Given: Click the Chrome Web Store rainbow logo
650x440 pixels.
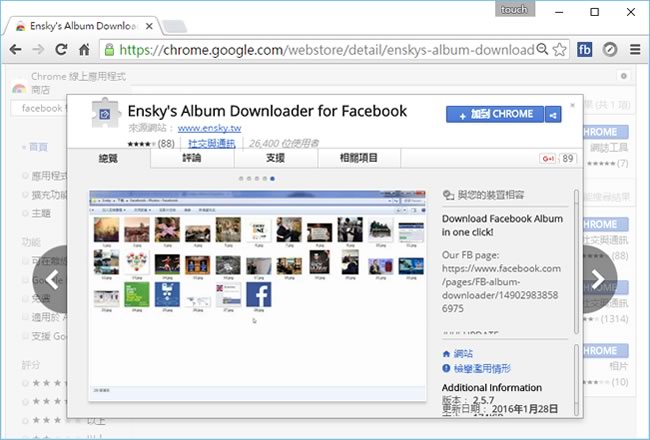Looking at the screenshot, I should 19,88.
